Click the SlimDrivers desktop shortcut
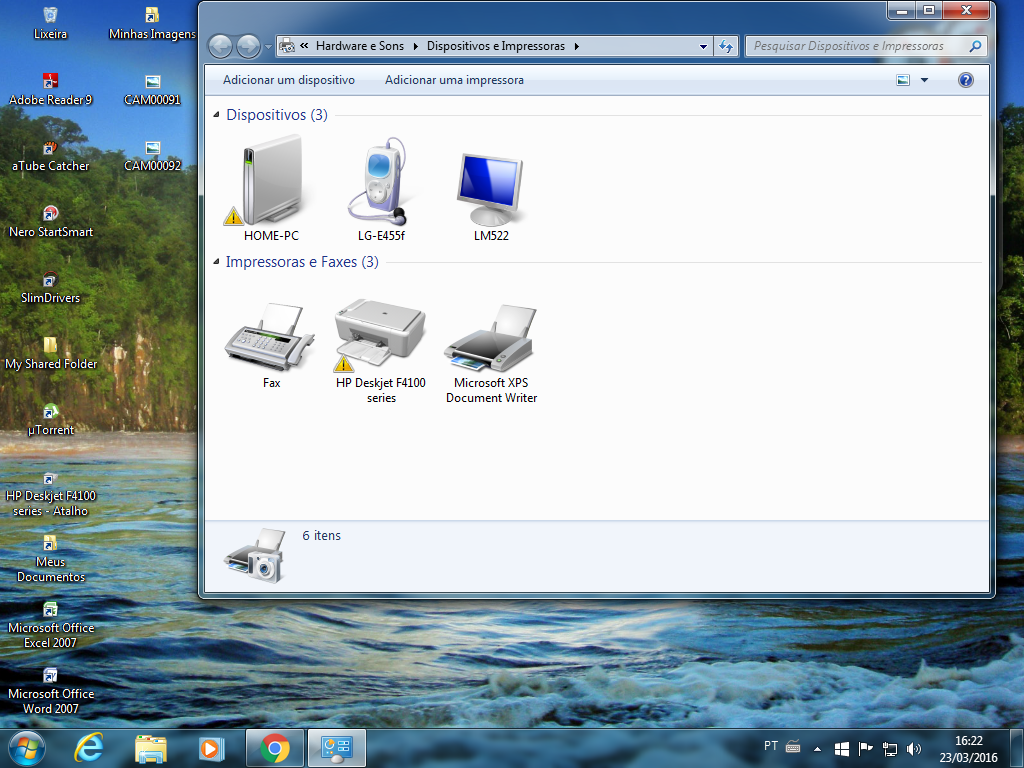Viewport: 1024px width, 768px height. pos(50,287)
